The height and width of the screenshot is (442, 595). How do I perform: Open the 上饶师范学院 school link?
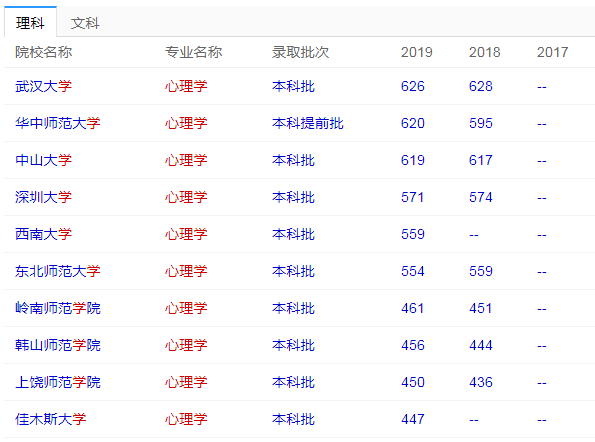point(58,382)
